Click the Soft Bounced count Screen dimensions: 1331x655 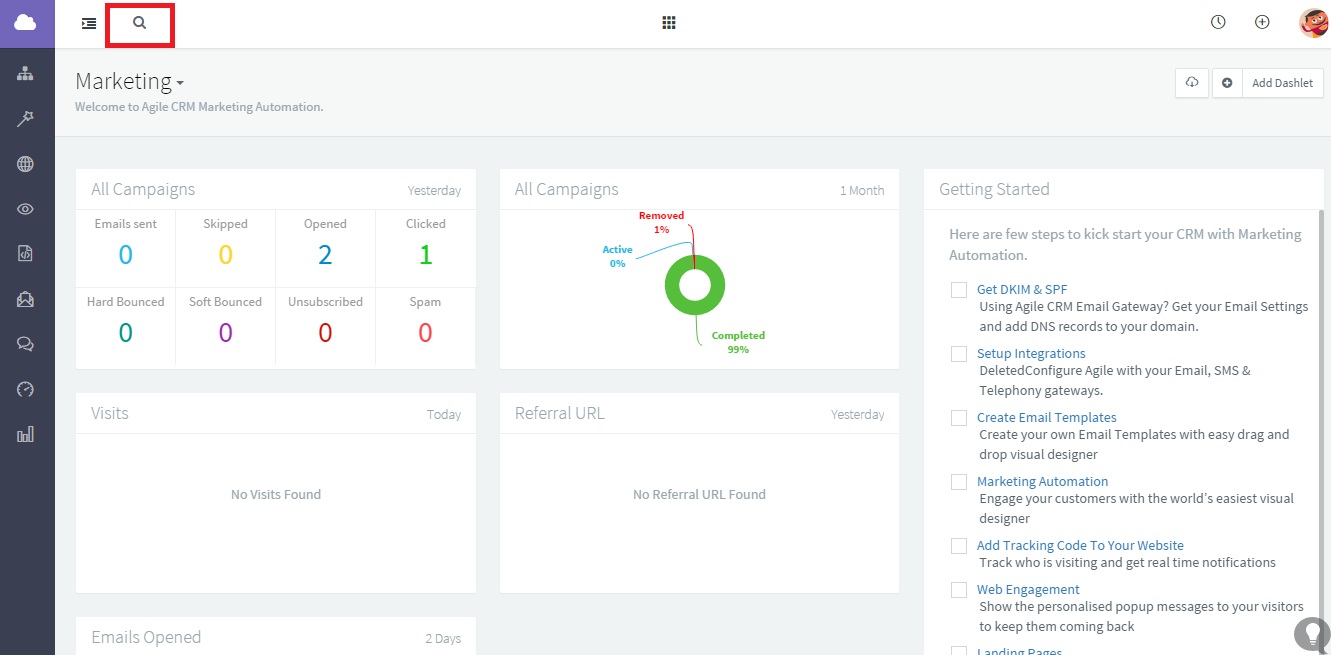[225, 333]
